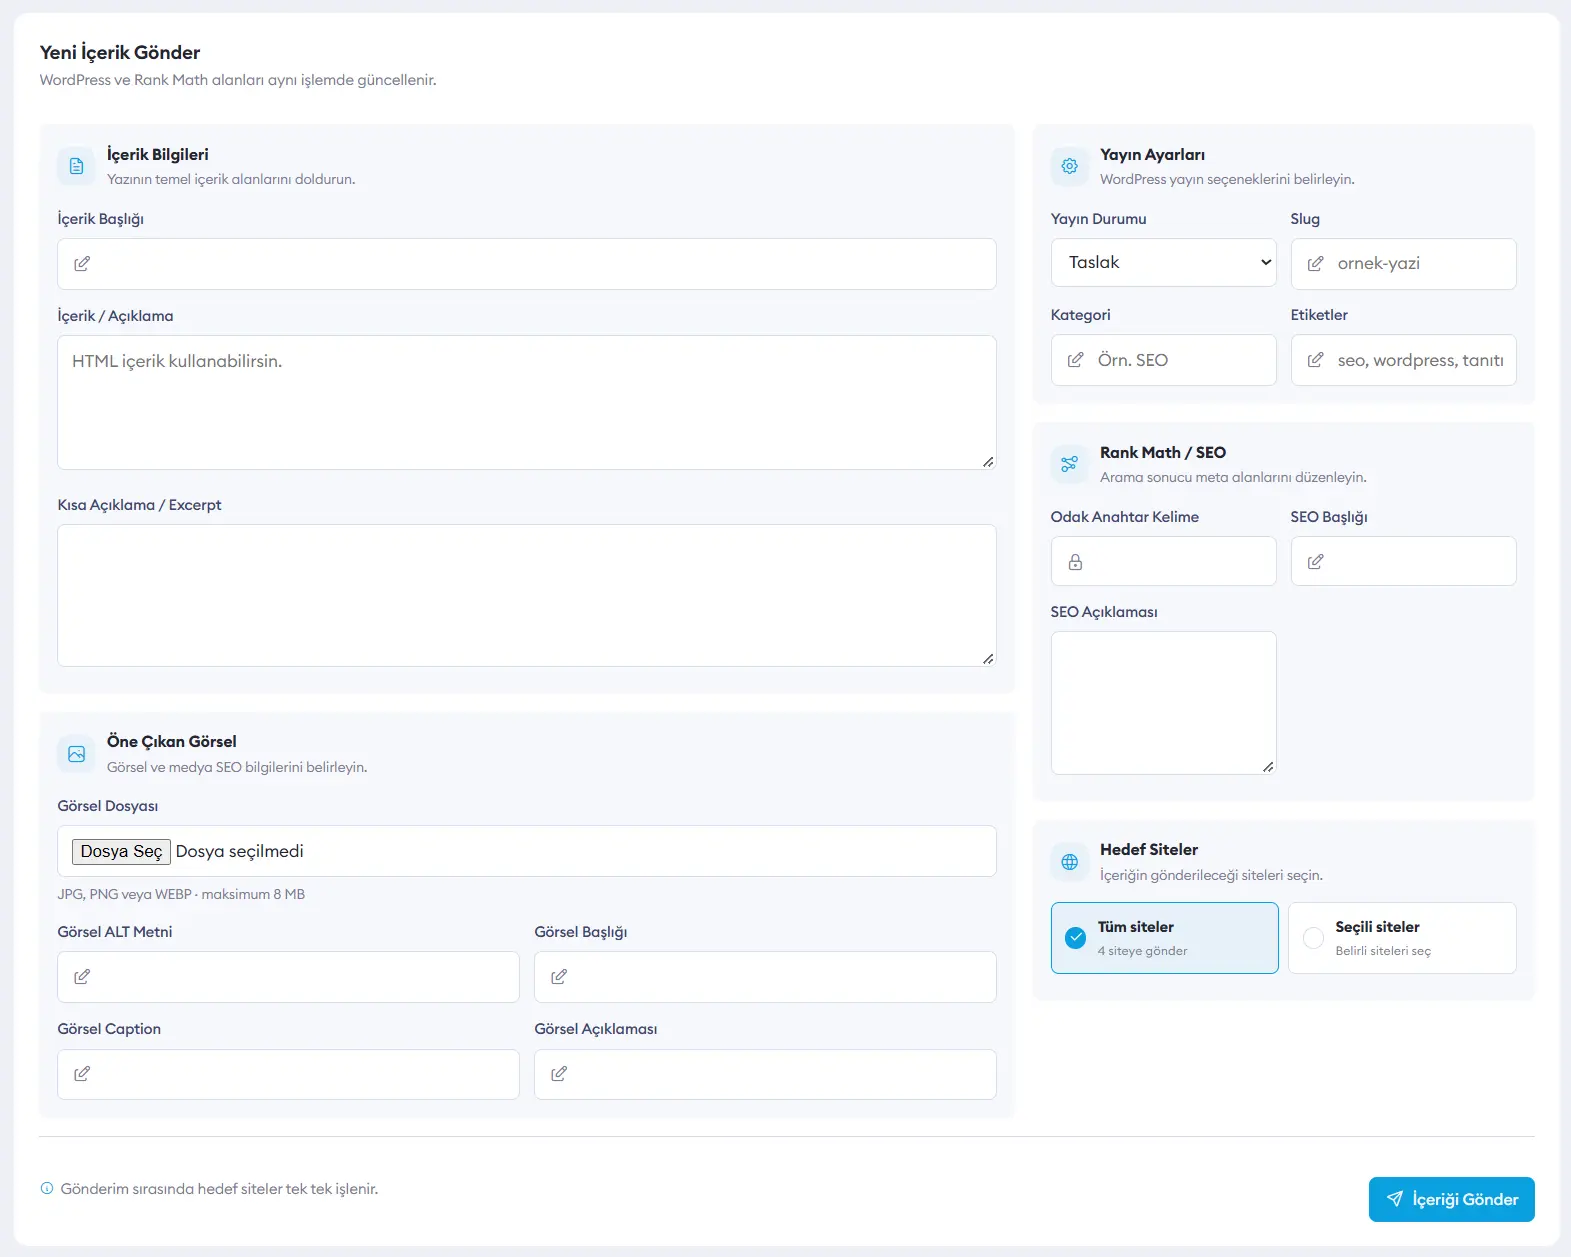Focus the İçerik Başlığı input
Screen dimensions: 1571x1257
527,264
